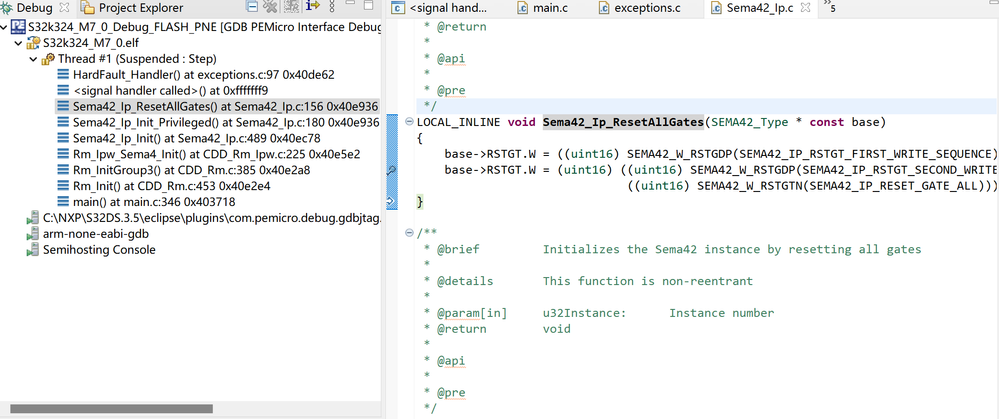This screenshot has width=999, height=419.
Task: Fold the Sema42_Ip_ResetAllGates function block
Action: [x=409, y=122]
